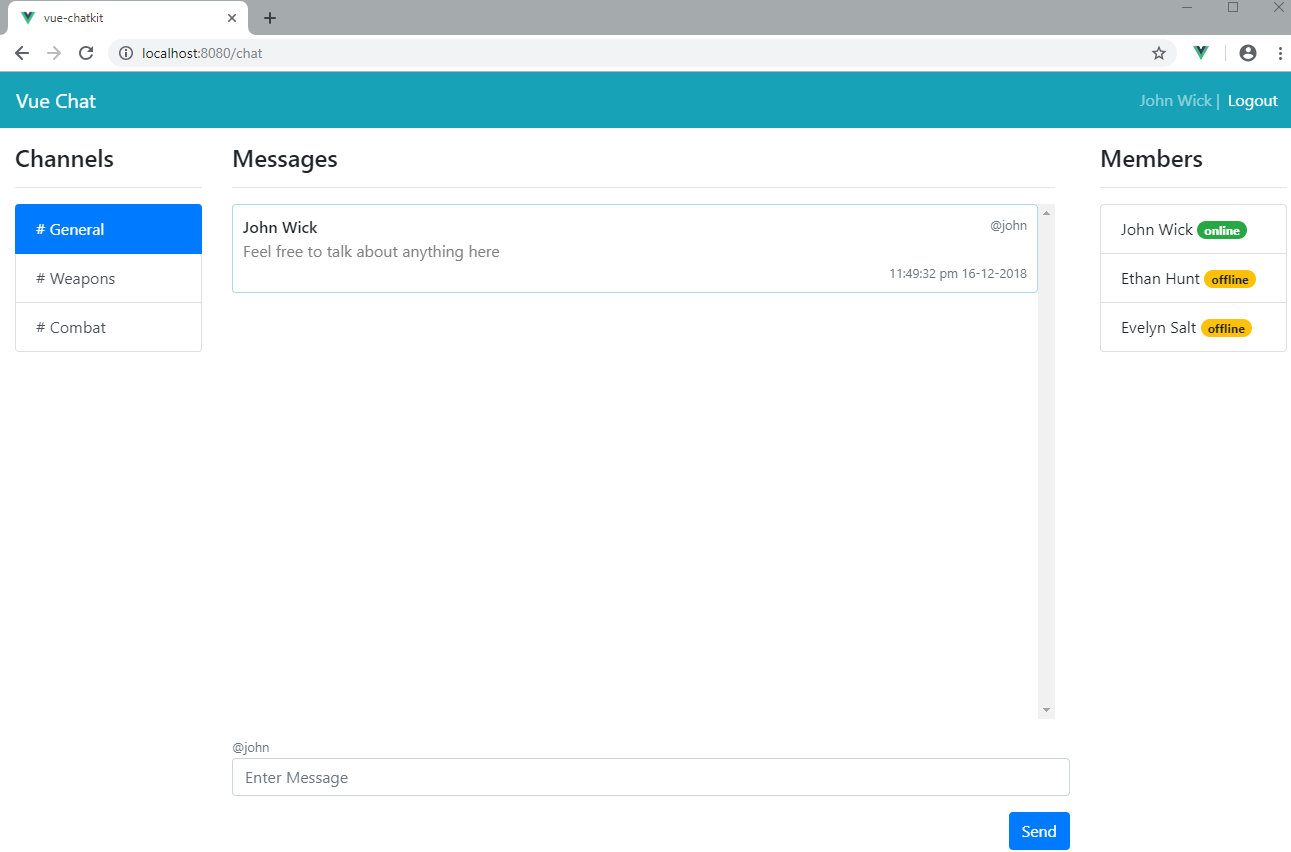Click the page reload icon
Viewport: 1291px width, 852px height.
click(x=86, y=52)
